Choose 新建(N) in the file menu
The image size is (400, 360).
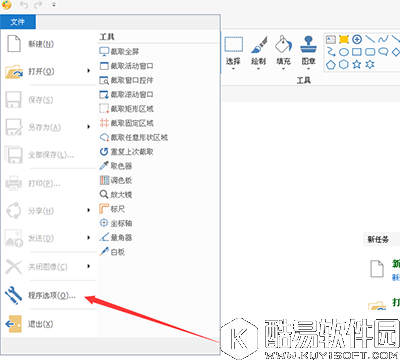(41, 44)
